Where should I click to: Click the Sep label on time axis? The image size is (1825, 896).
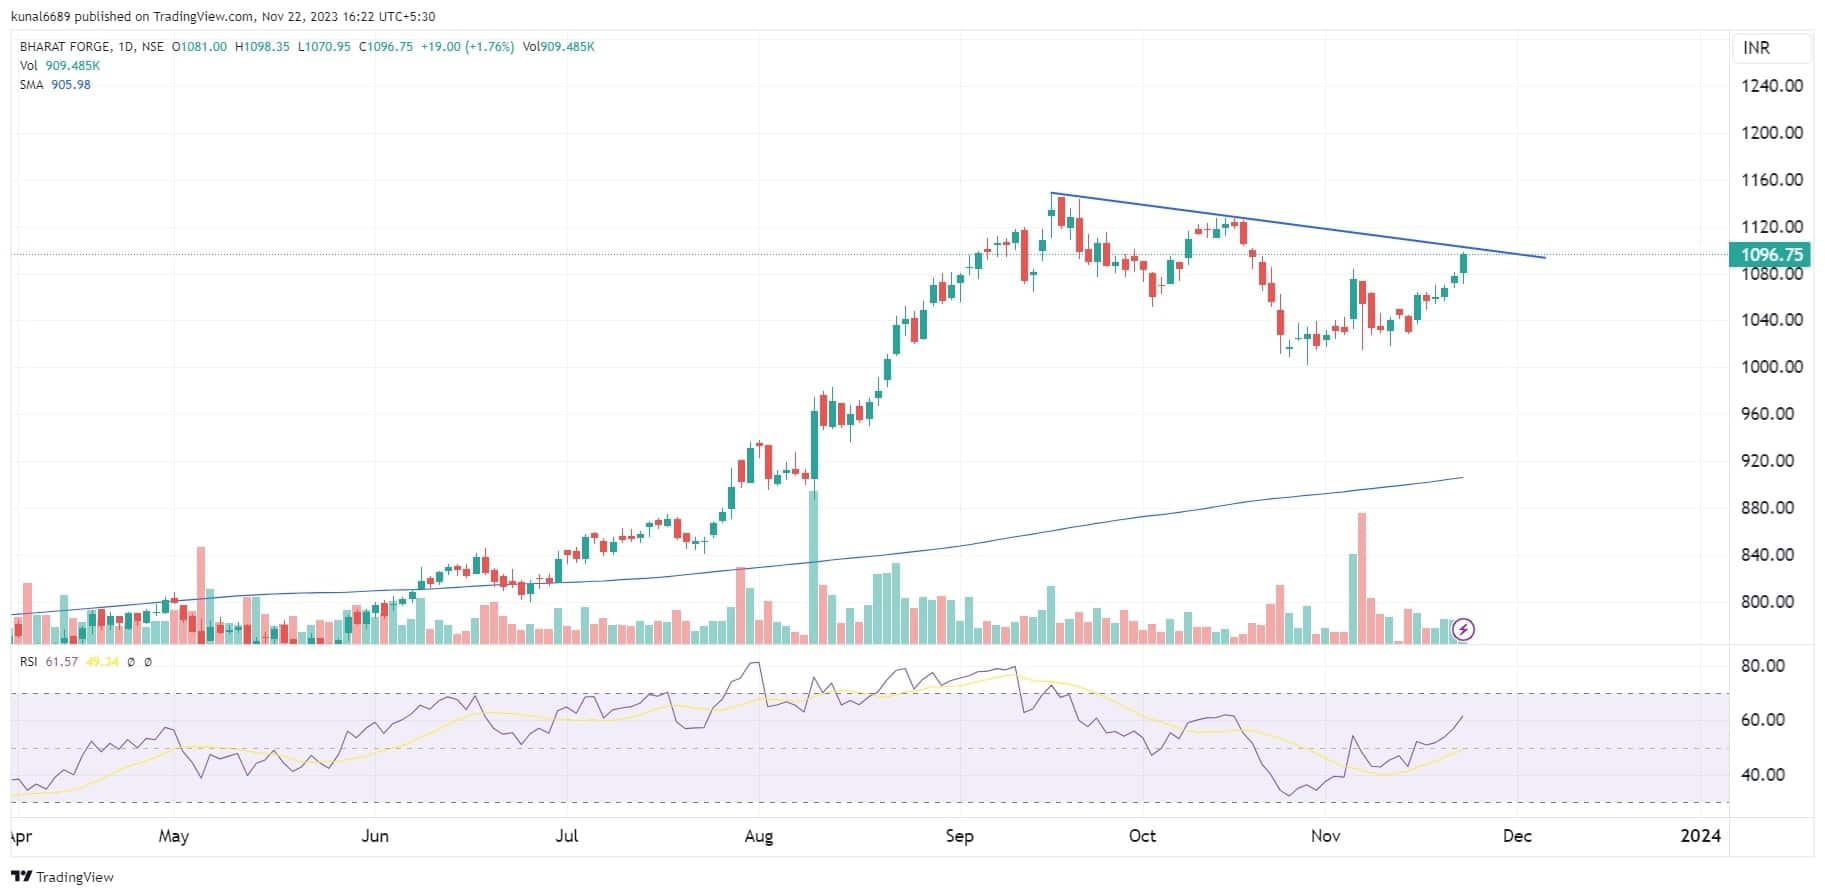[x=959, y=836]
